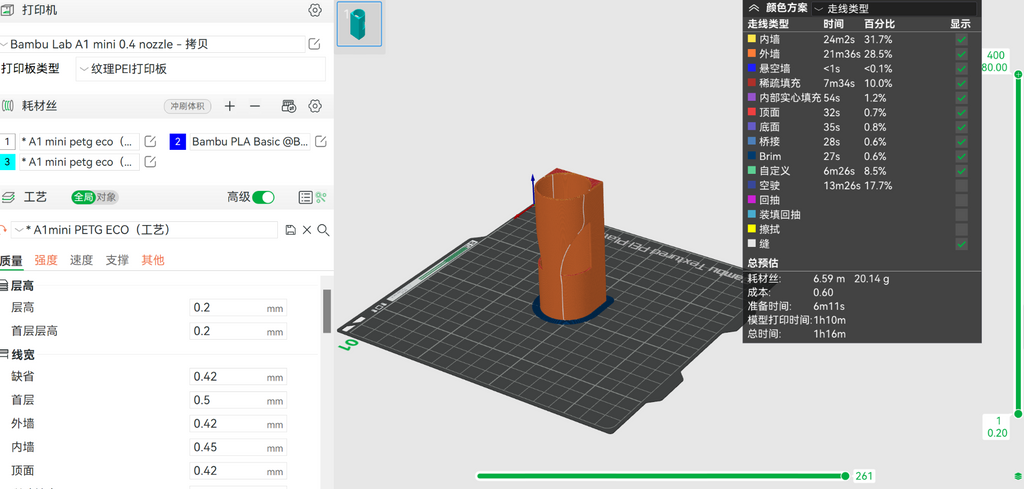Switch to the 支撑 support tab
The width and height of the screenshot is (1024, 489).
pyautogui.click(x=118, y=260)
